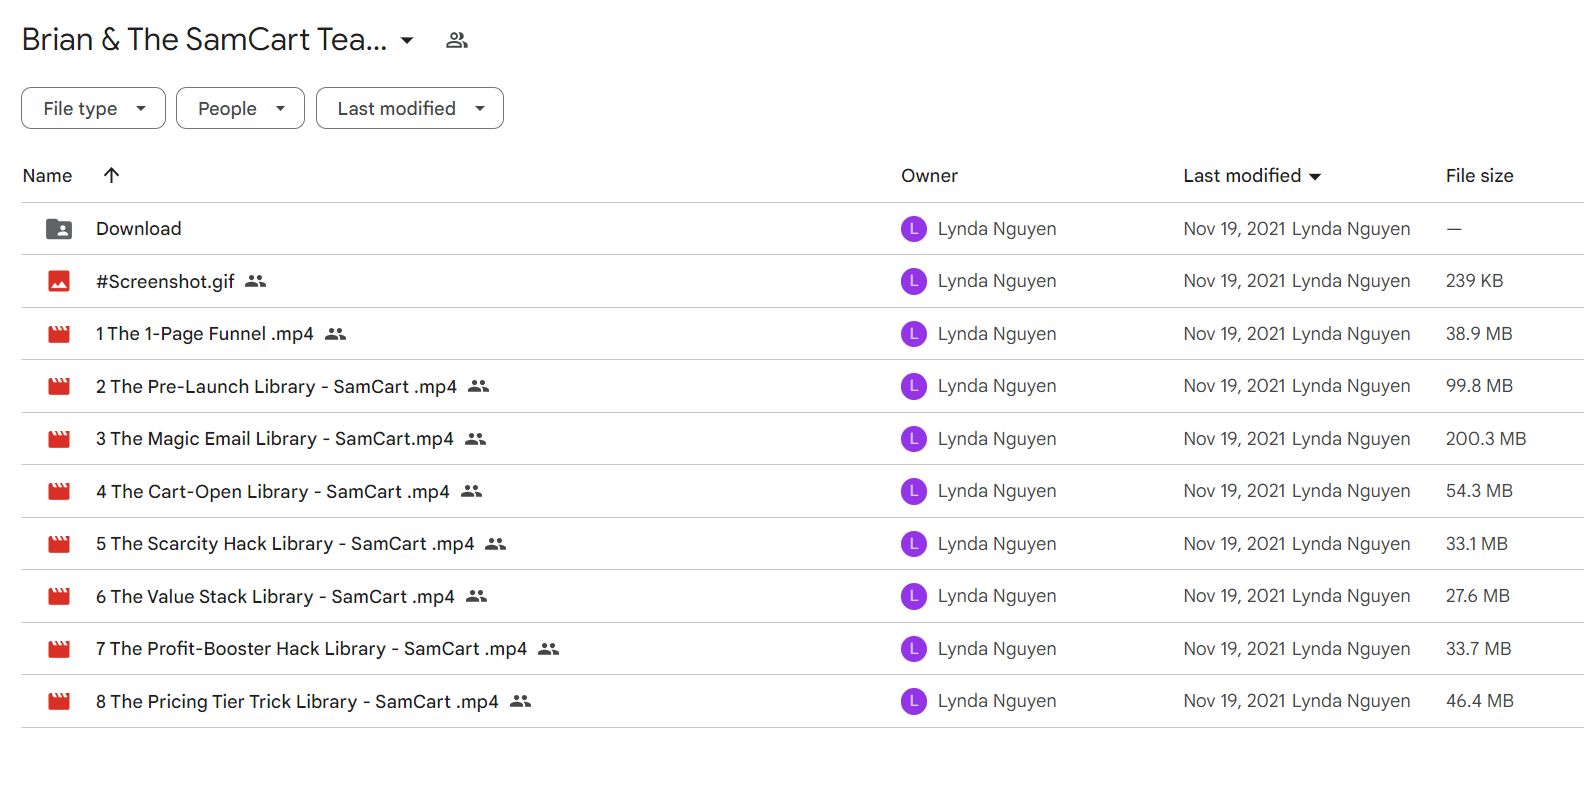Click owner avatar in the #Screenshot.gif row
This screenshot has width=1584, height=787.
pos(914,281)
